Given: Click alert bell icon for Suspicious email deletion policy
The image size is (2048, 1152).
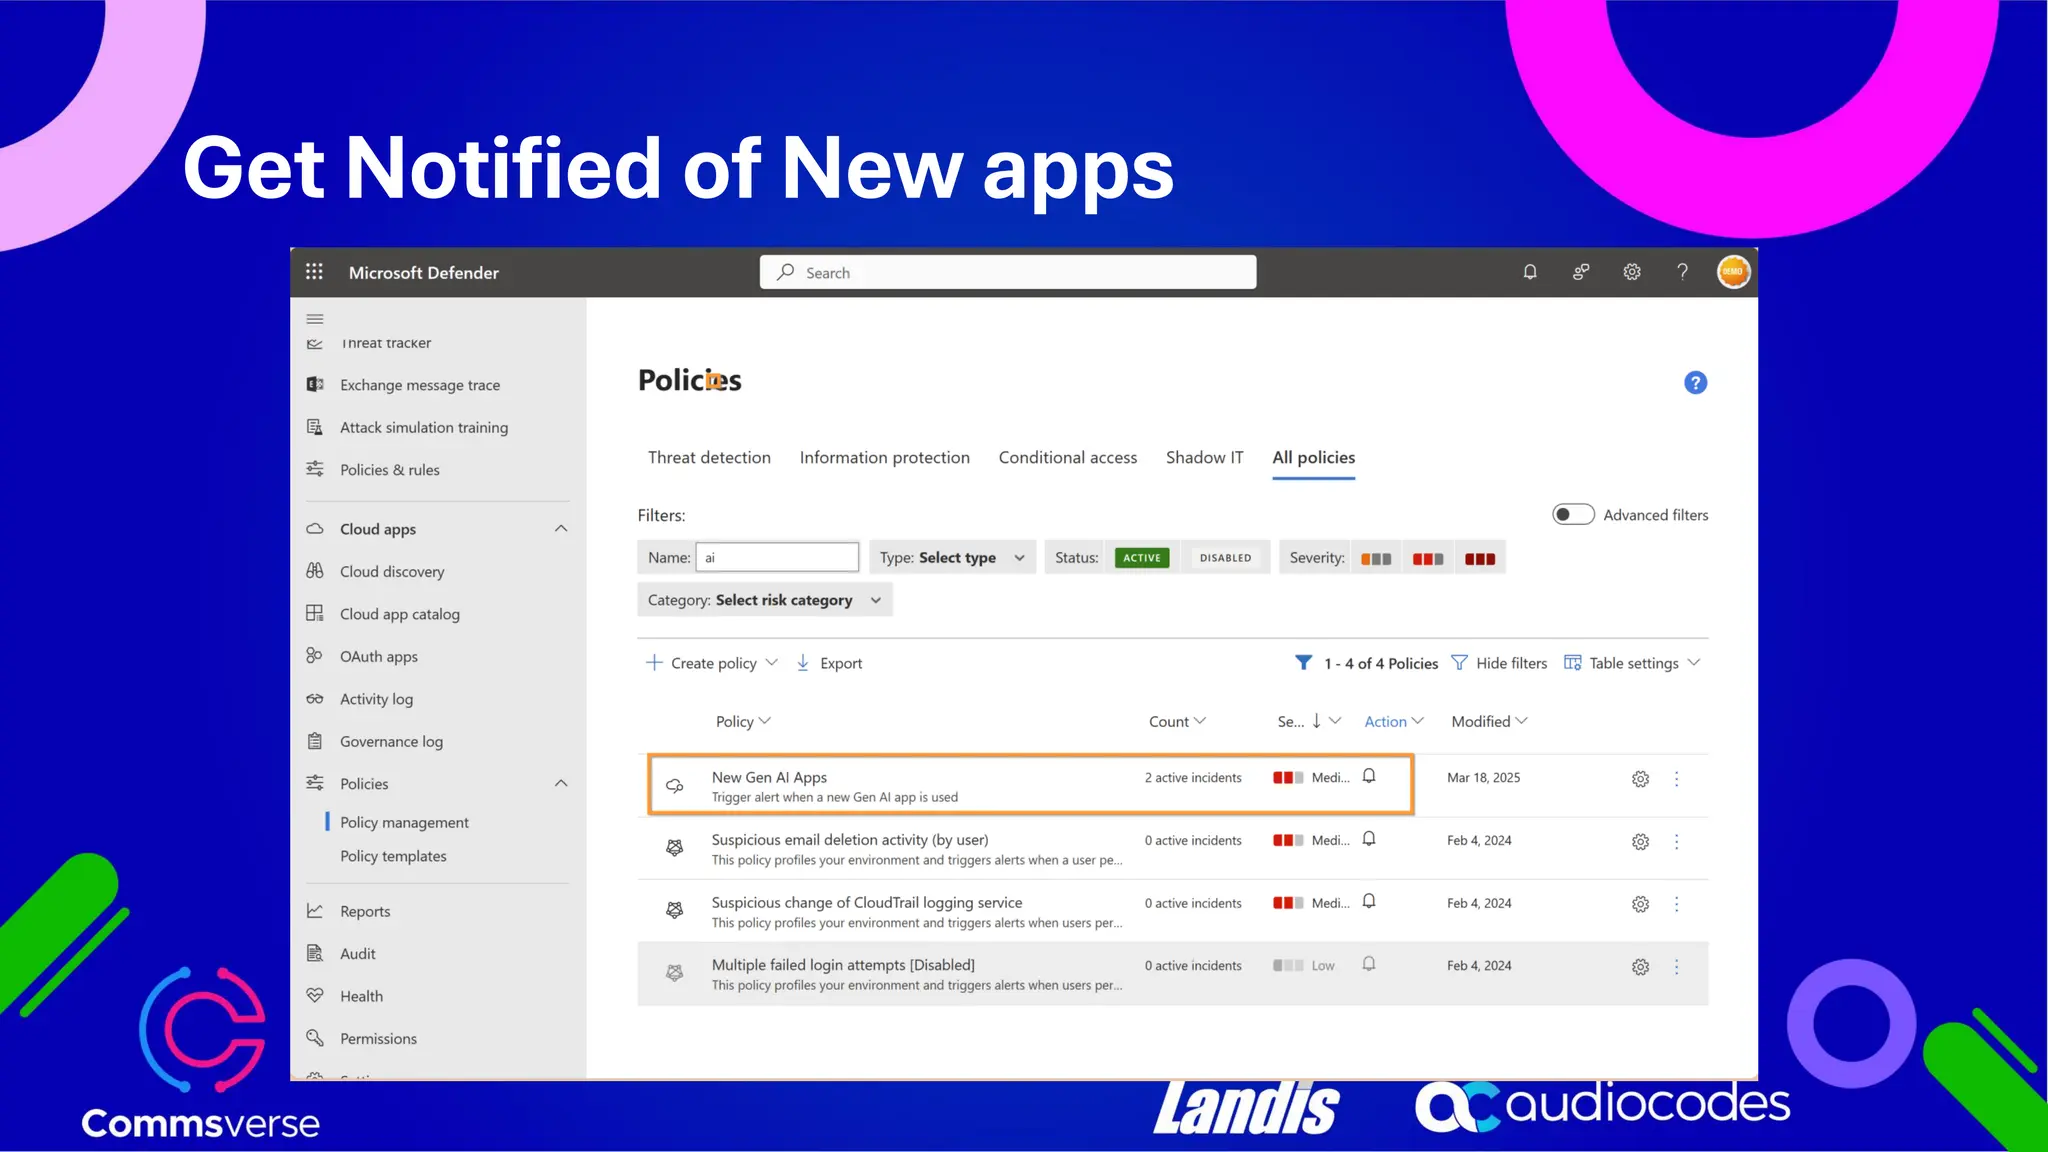Looking at the screenshot, I should (1369, 839).
